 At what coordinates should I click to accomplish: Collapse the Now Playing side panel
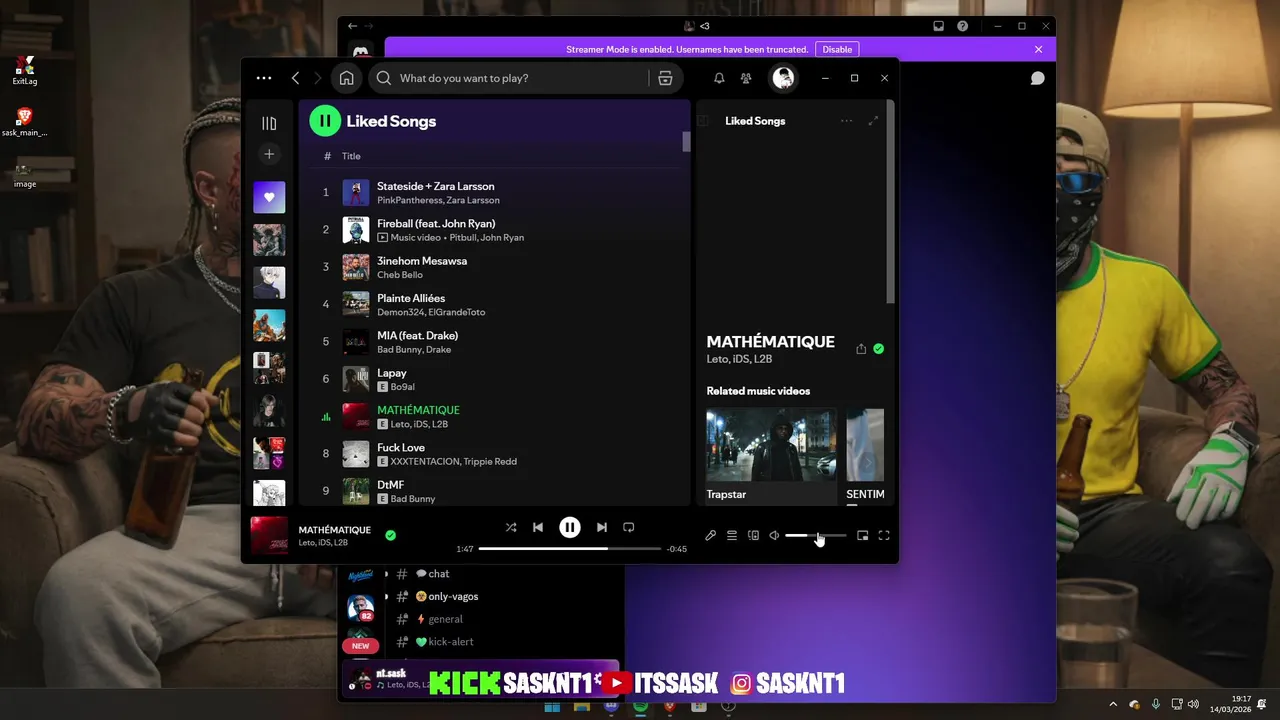tap(703, 121)
